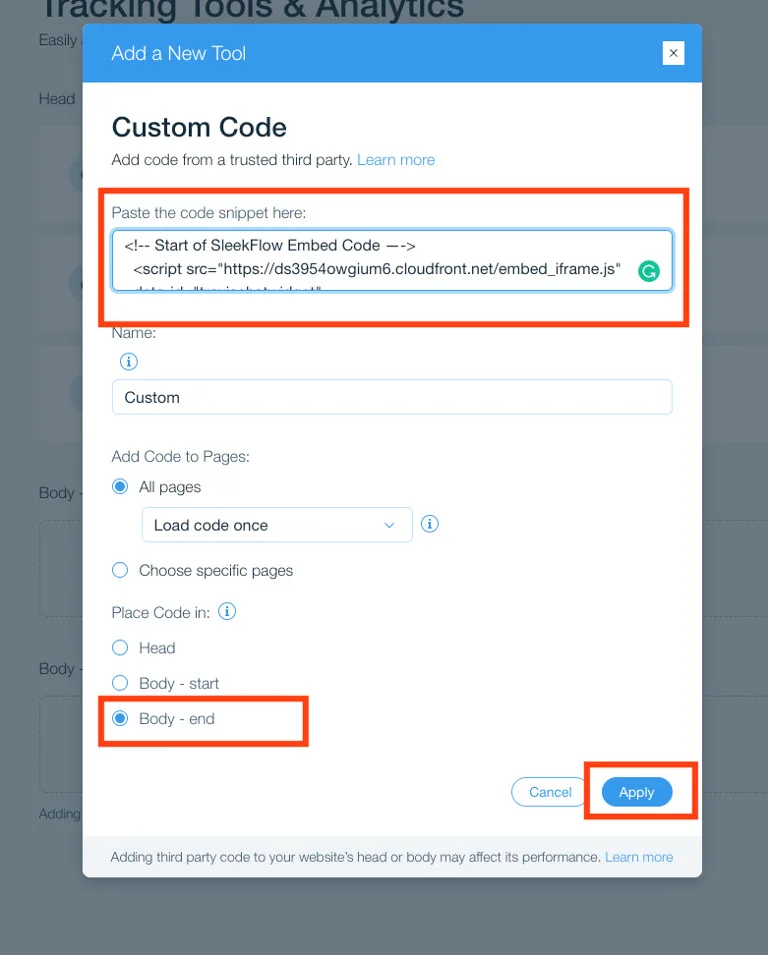Click the info icon next to Place Code in

click(x=226, y=611)
